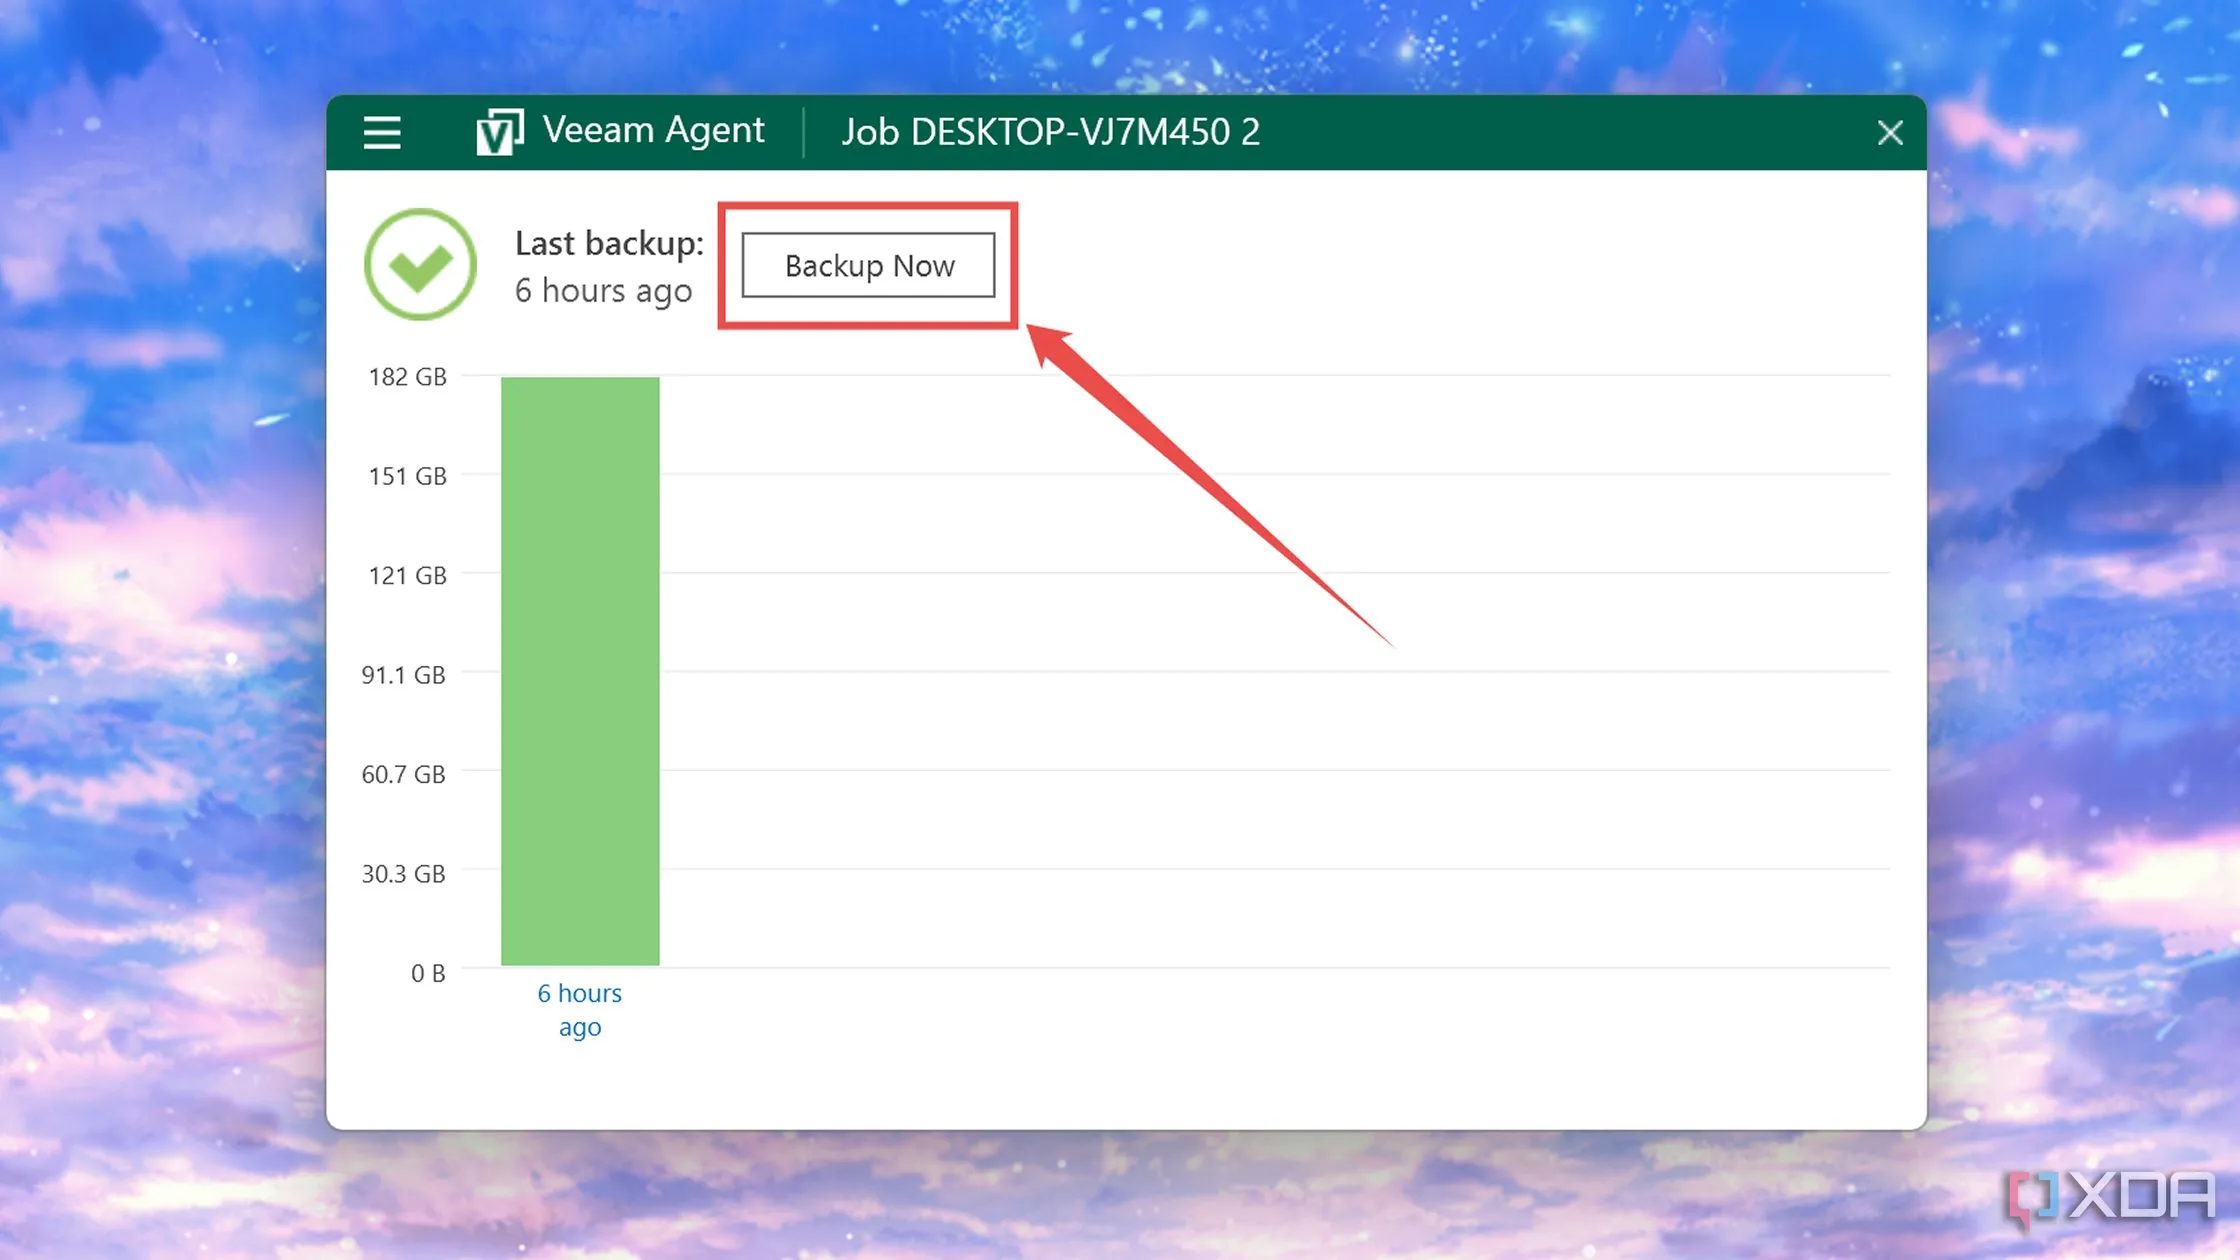2240x1260 pixels.
Task: Click the Veeam Agent title text
Action: 653,131
